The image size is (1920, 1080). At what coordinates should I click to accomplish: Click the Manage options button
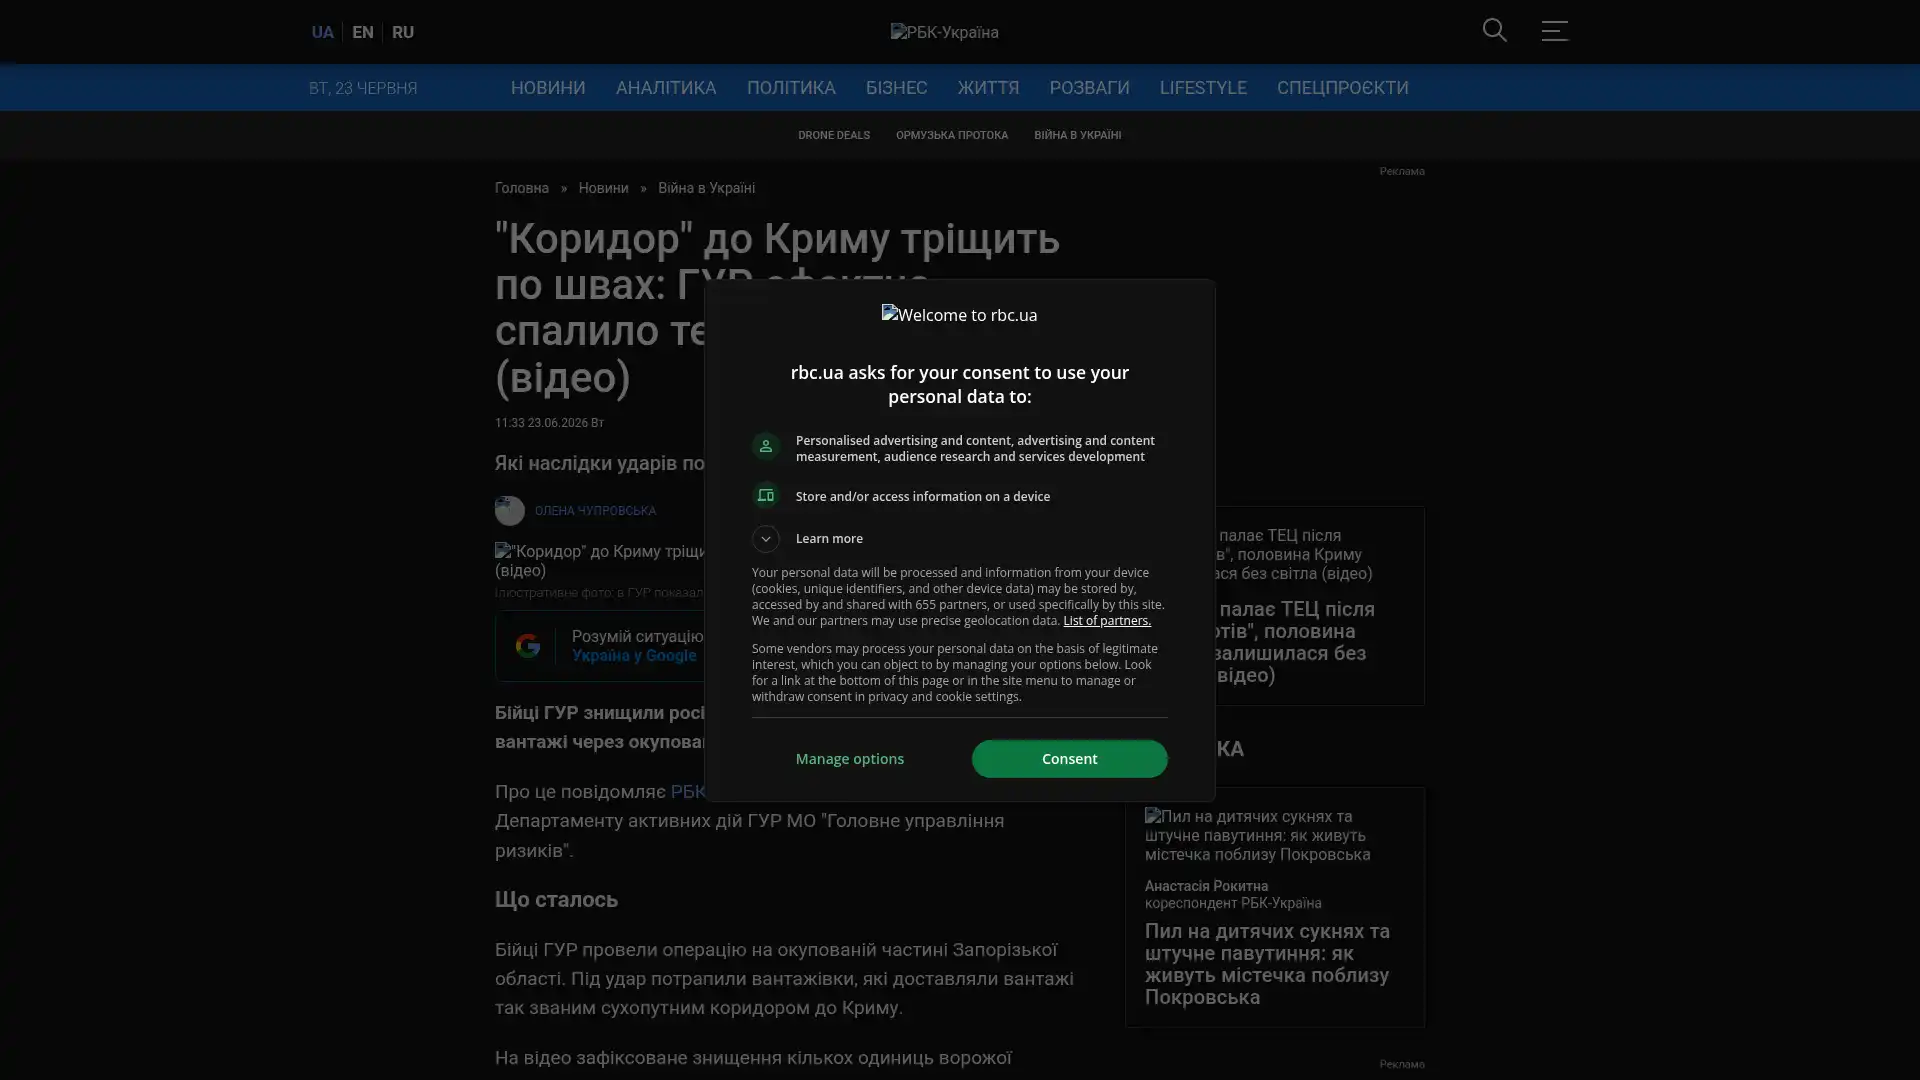tap(850, 759)
